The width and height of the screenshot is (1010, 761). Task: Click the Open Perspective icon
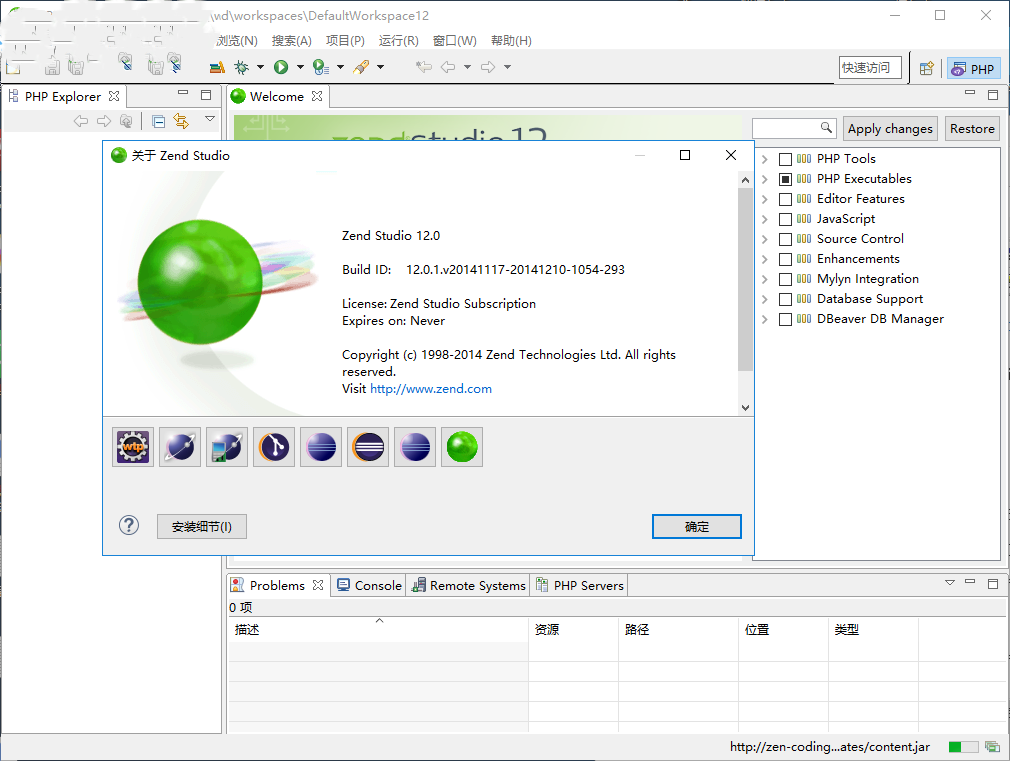[927, 68]
